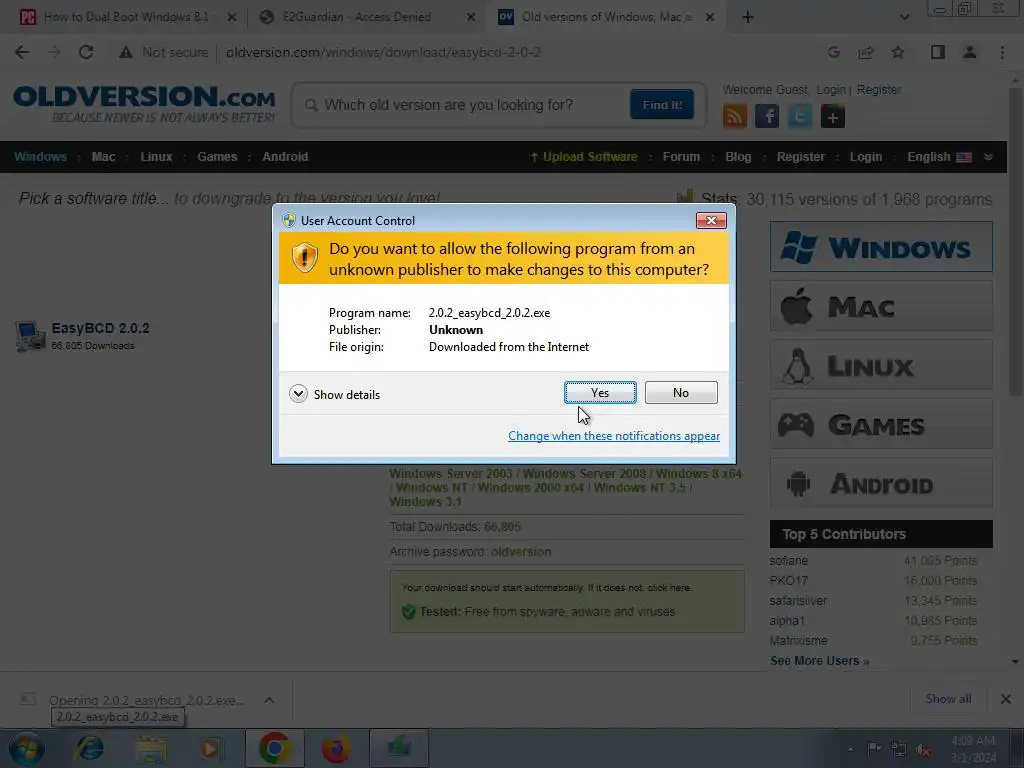Click Login in the black nav bar
Viewport: 1024px width, 768px height.
coord(865,157)
